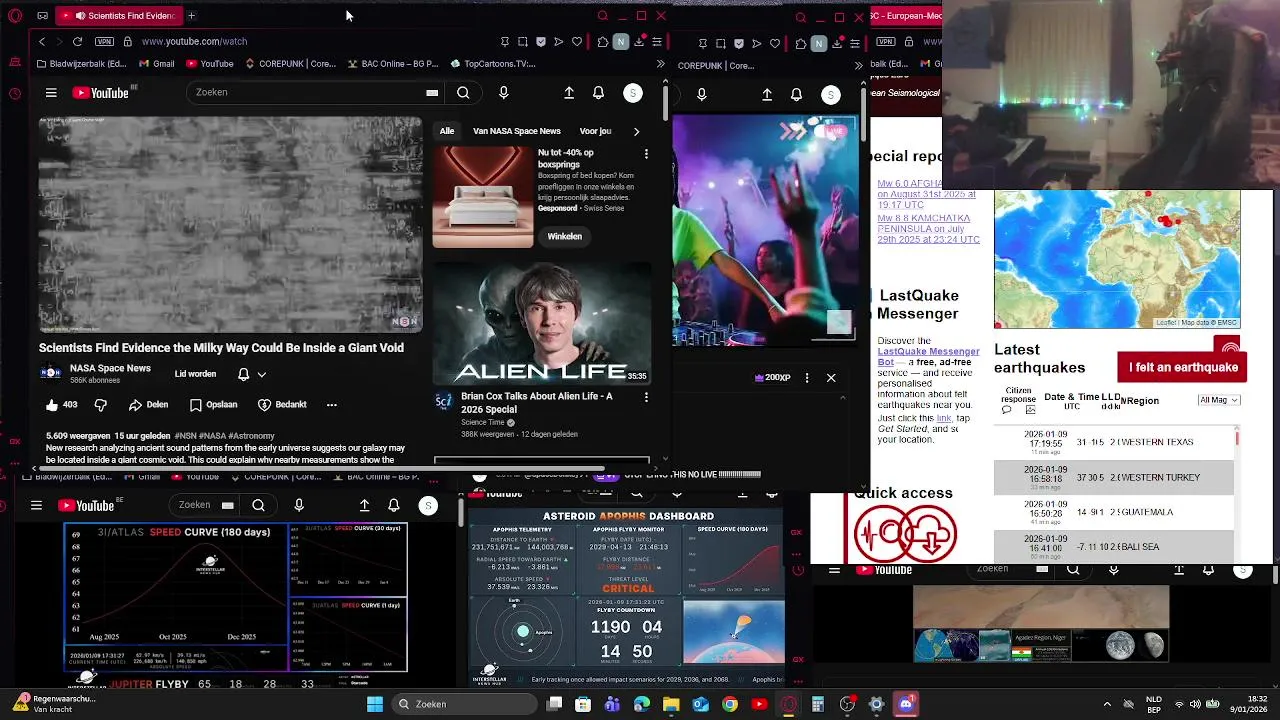1280x720 pixels.
Task: Open Discord from the taskbar
Action: click(906, 705)
